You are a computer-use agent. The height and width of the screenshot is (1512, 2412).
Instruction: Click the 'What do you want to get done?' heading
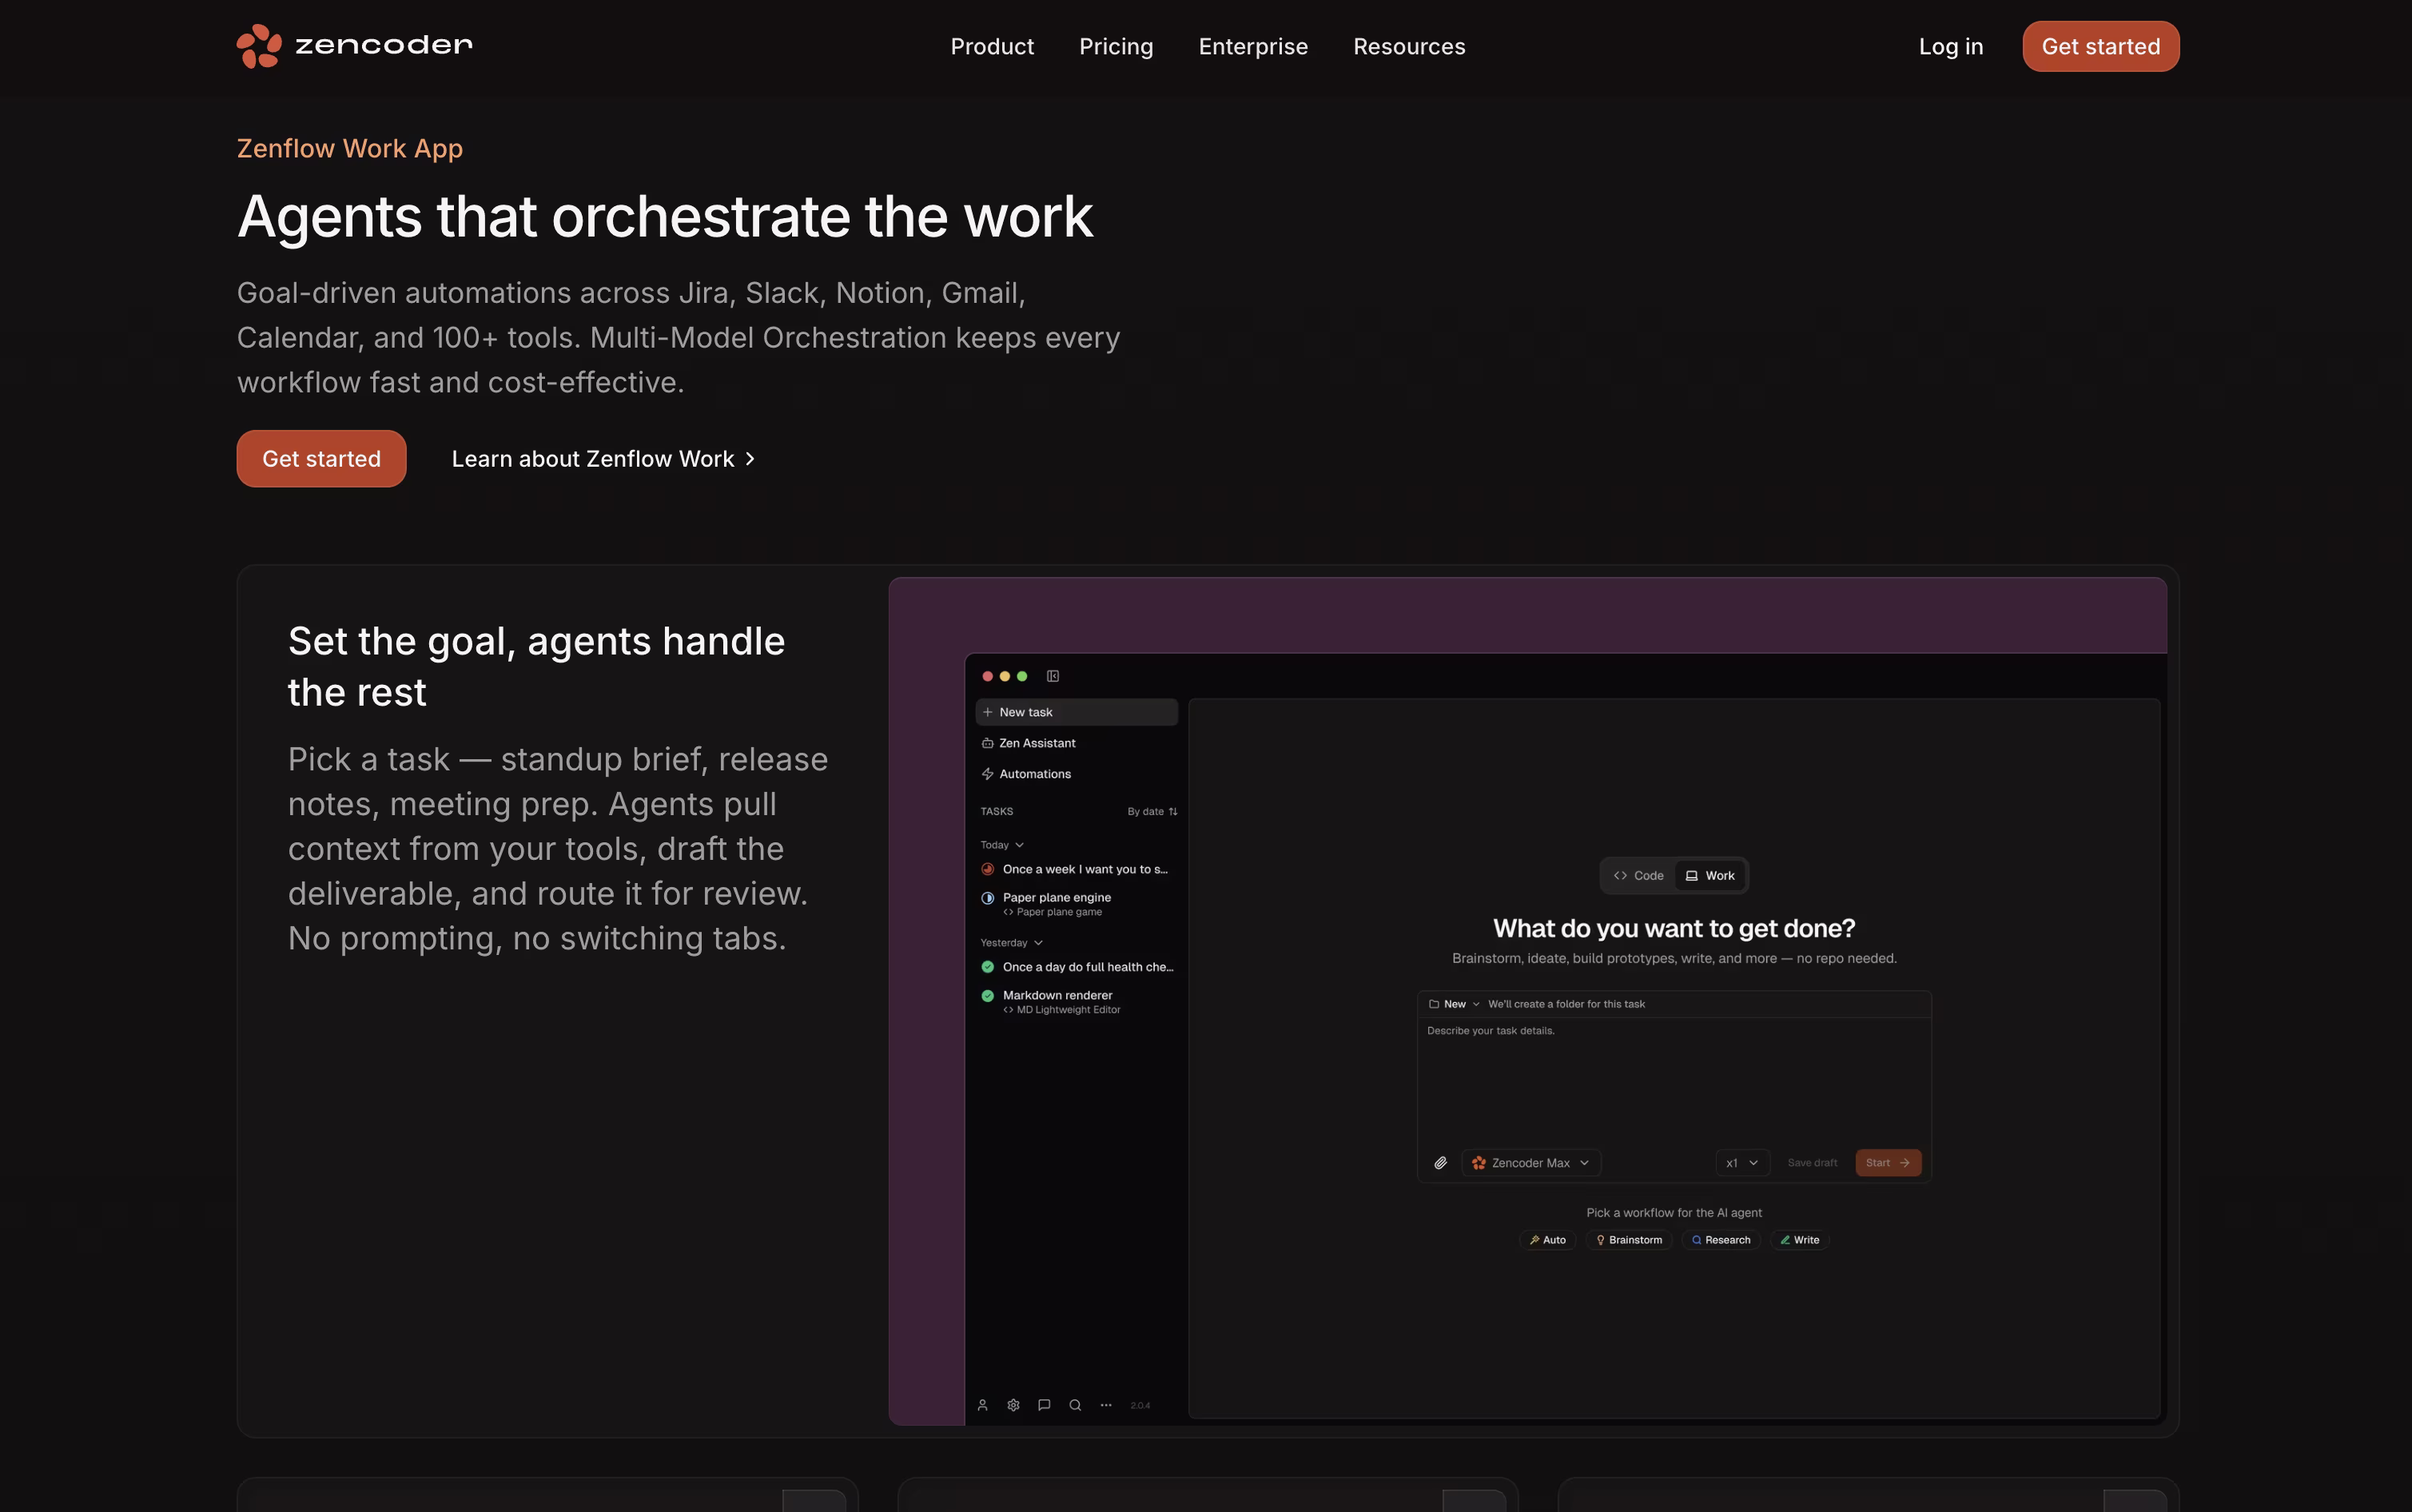pyautogui.click(x=1674, y=929)
